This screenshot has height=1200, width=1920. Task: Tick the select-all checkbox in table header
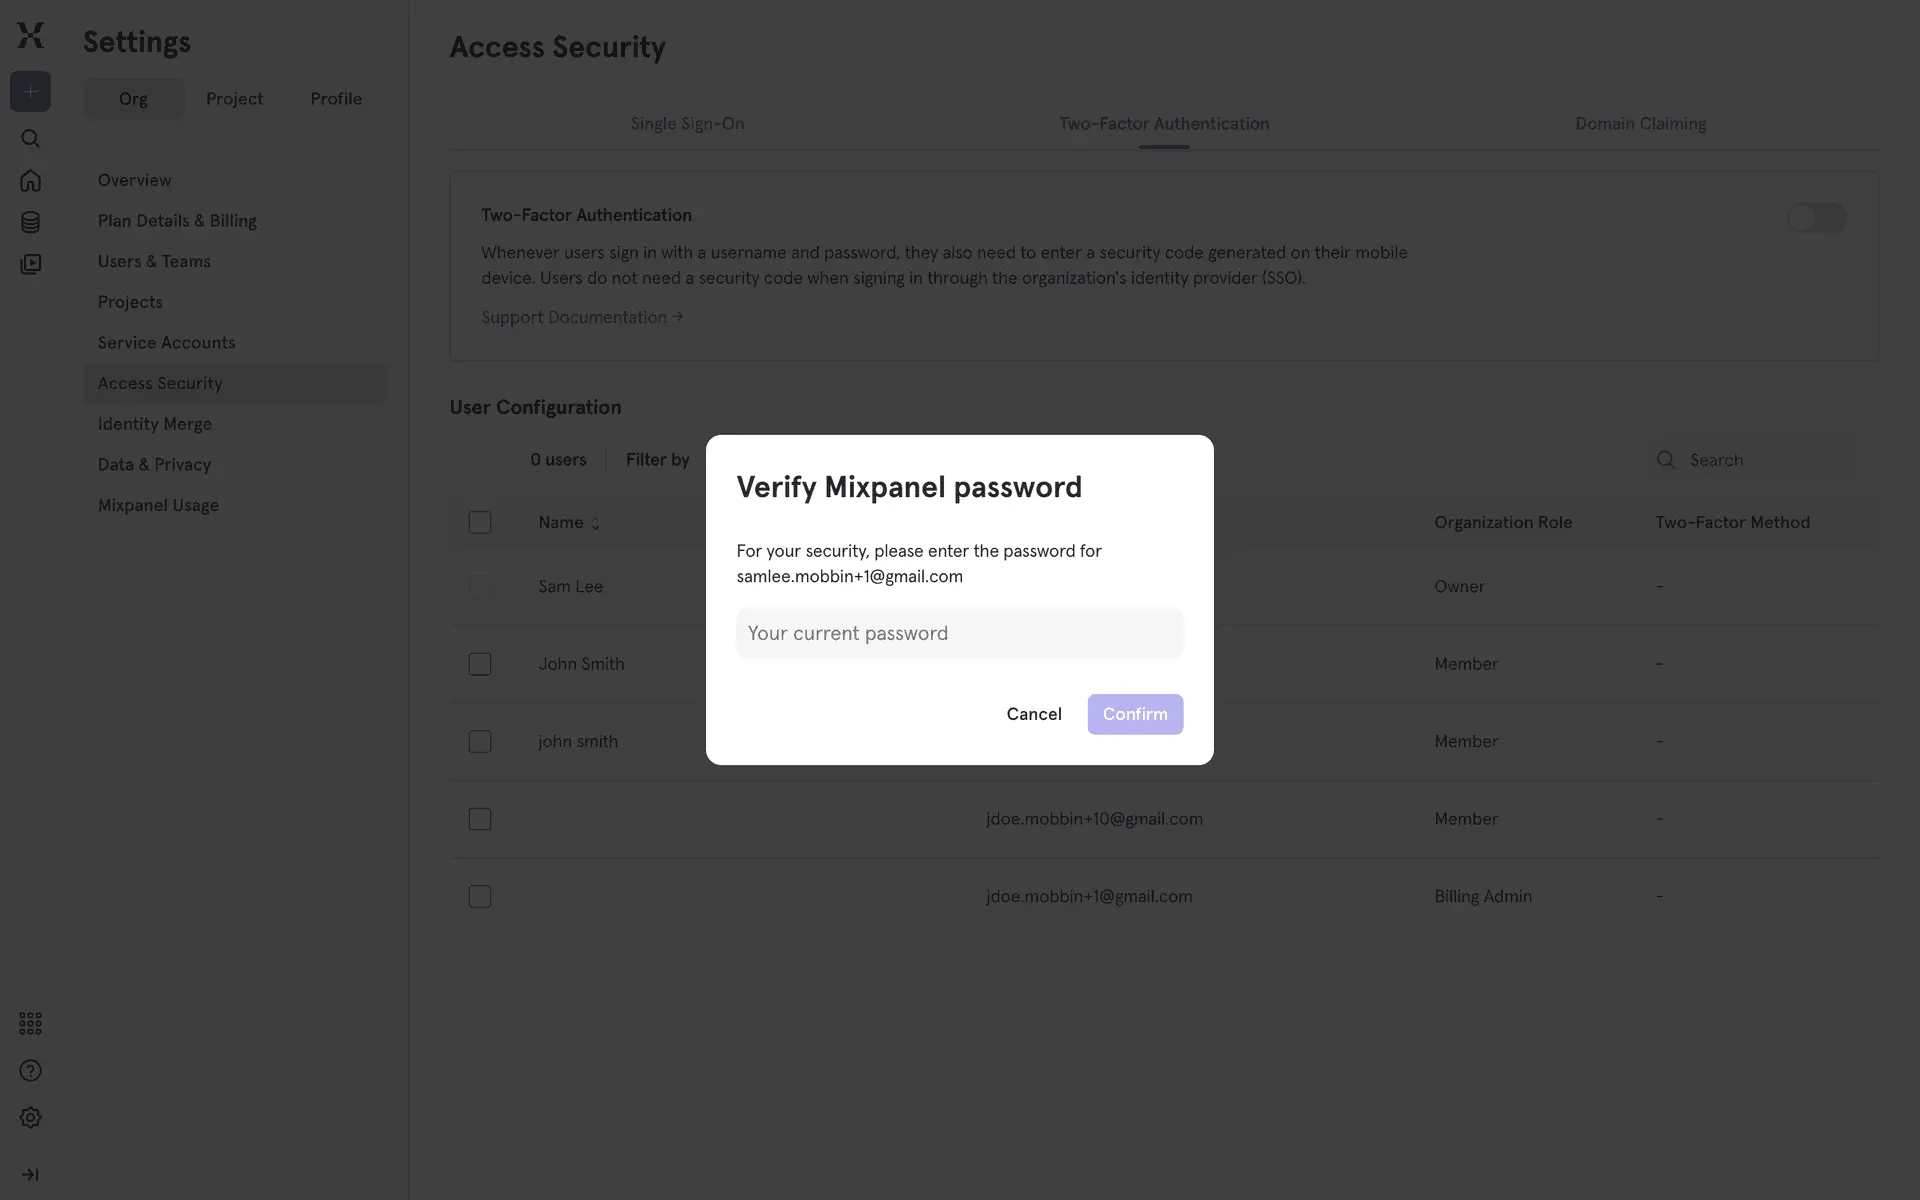tap(480, 522)
